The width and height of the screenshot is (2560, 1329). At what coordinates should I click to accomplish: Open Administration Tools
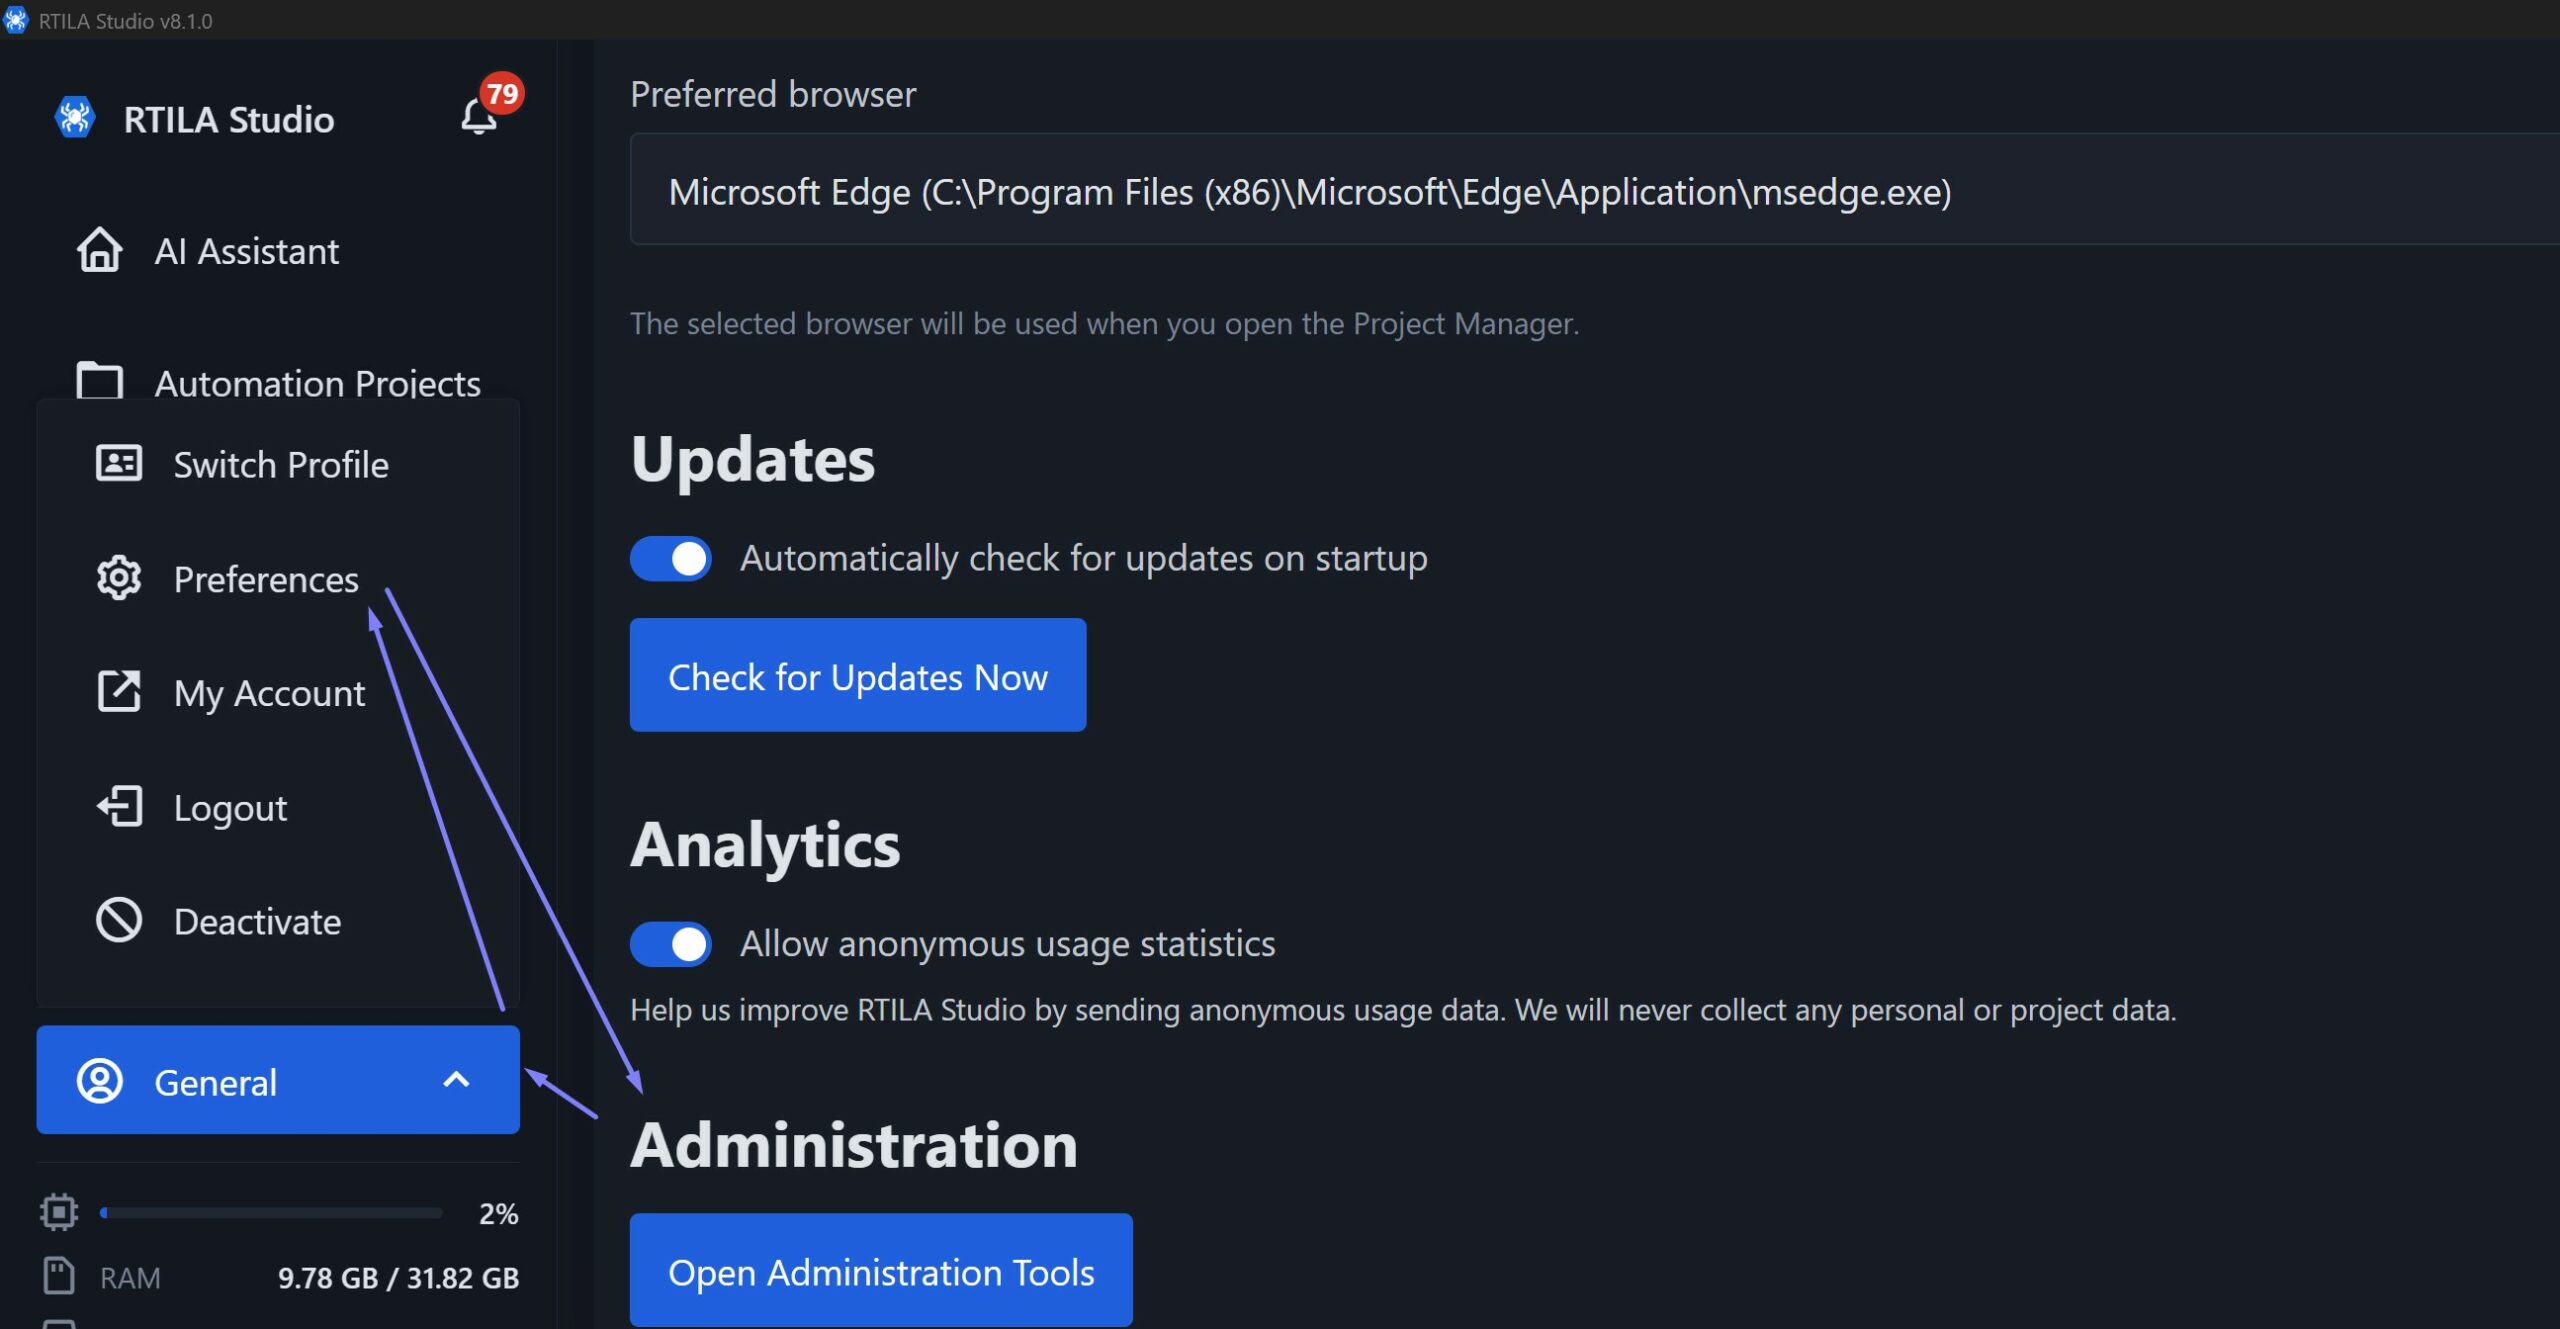pyautogui.click(x=880, y=1271)
